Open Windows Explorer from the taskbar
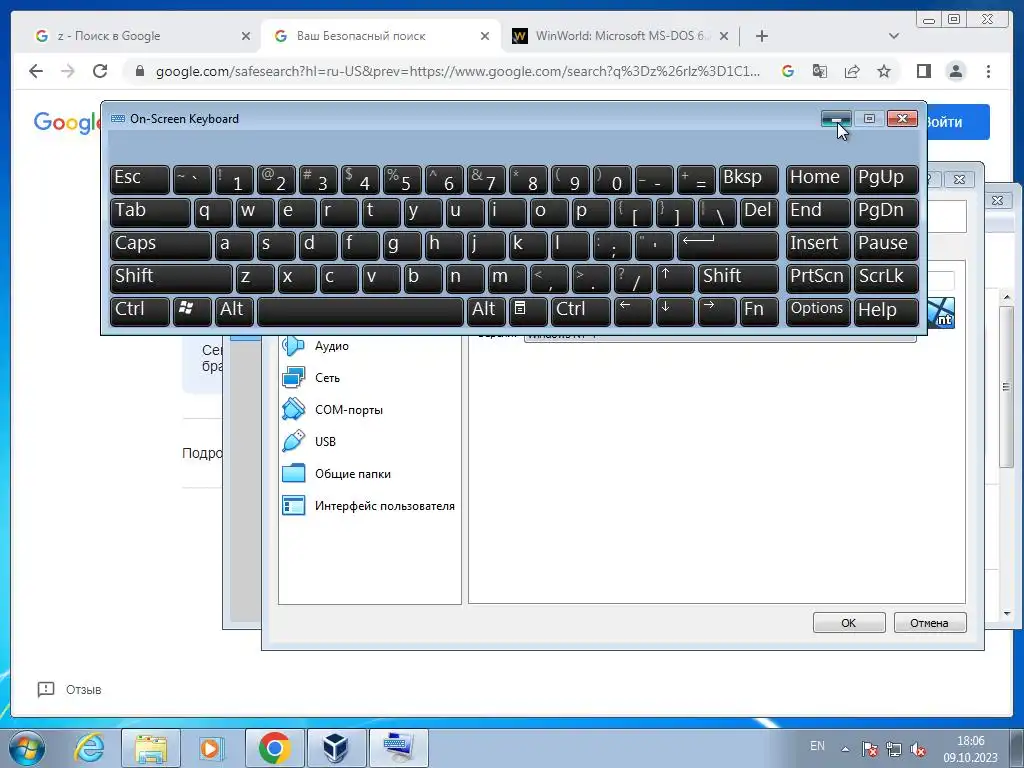The image size is (1024, 768). [151, 748]
